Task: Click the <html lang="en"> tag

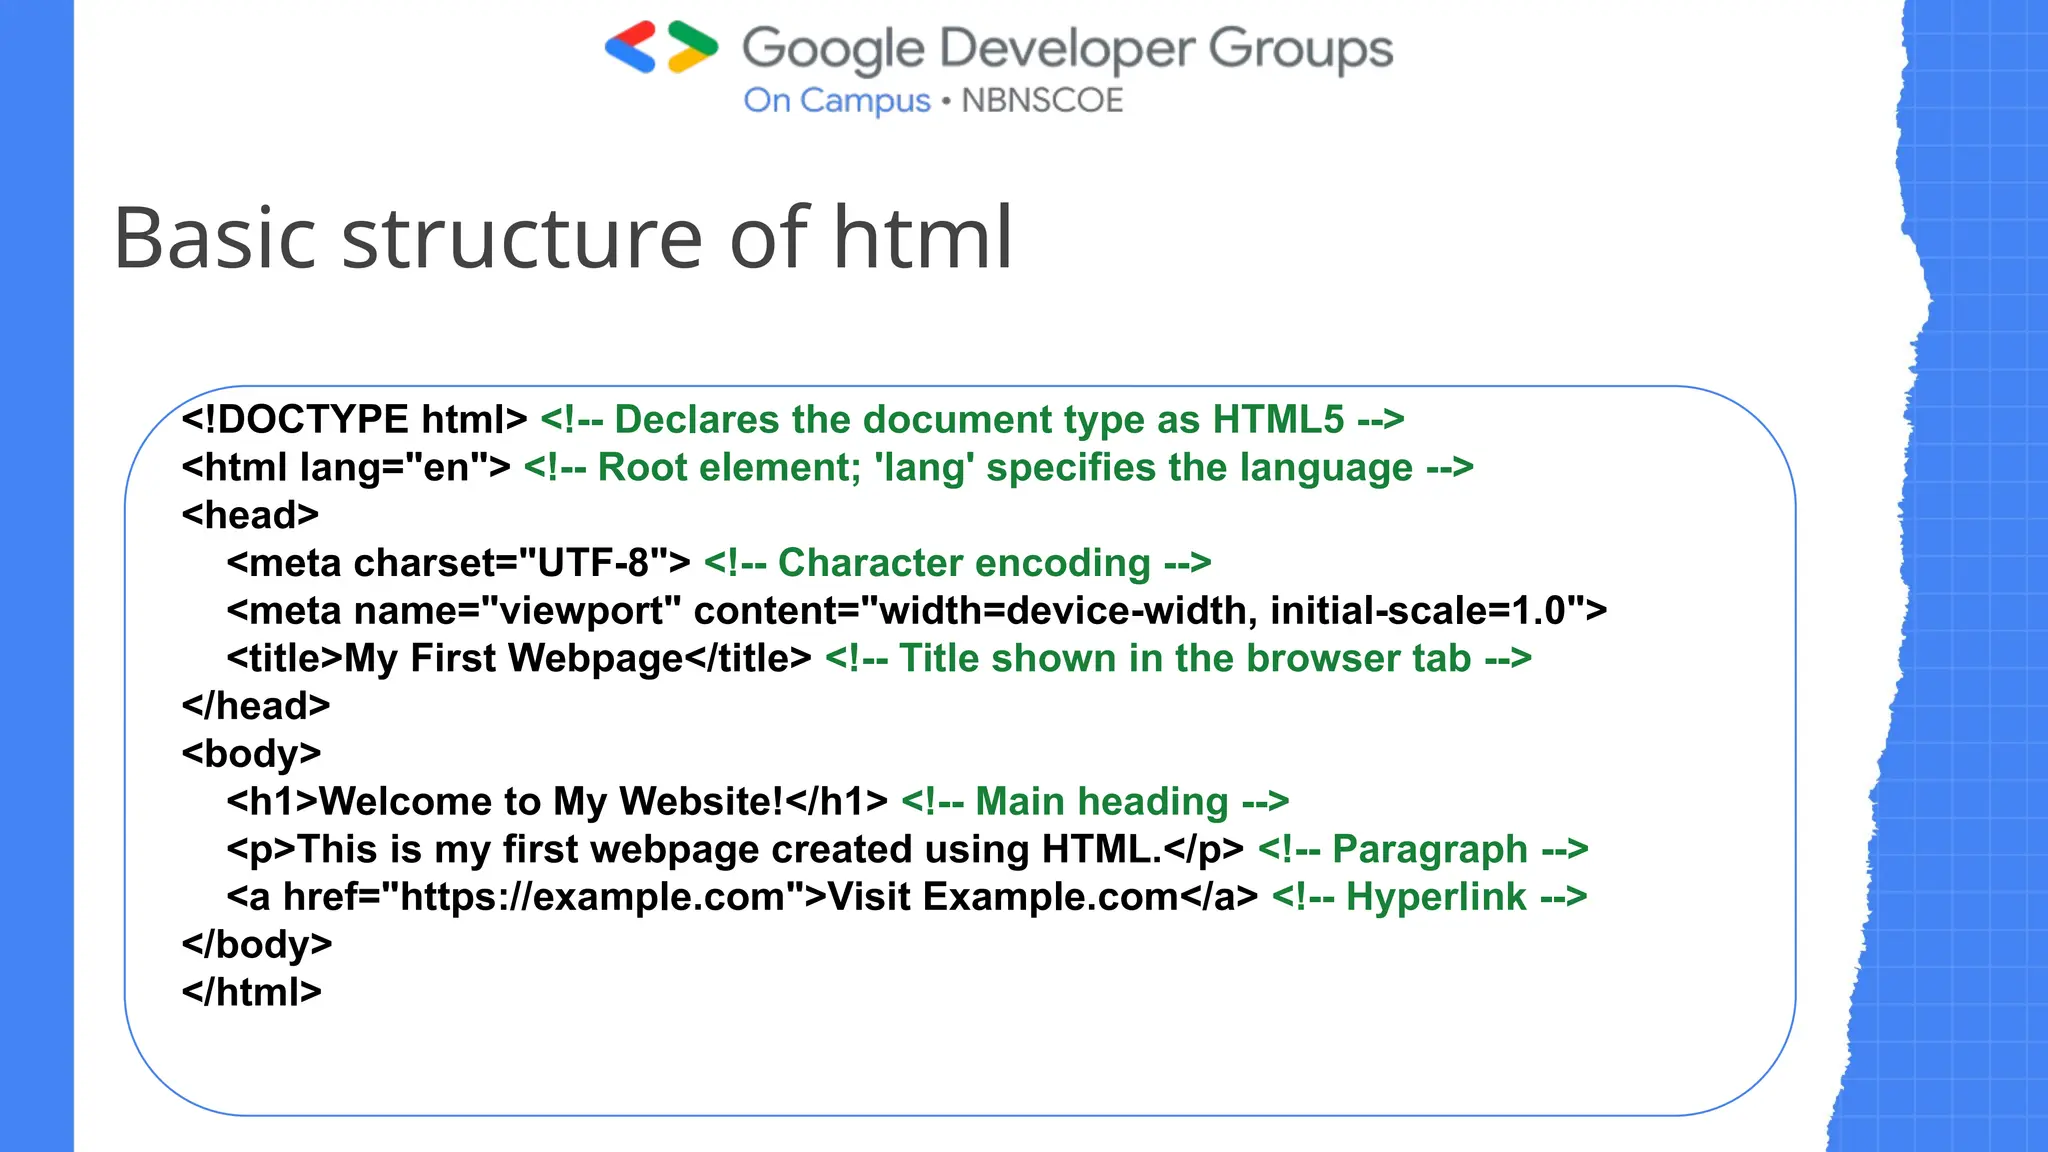Action: (346, 468)
